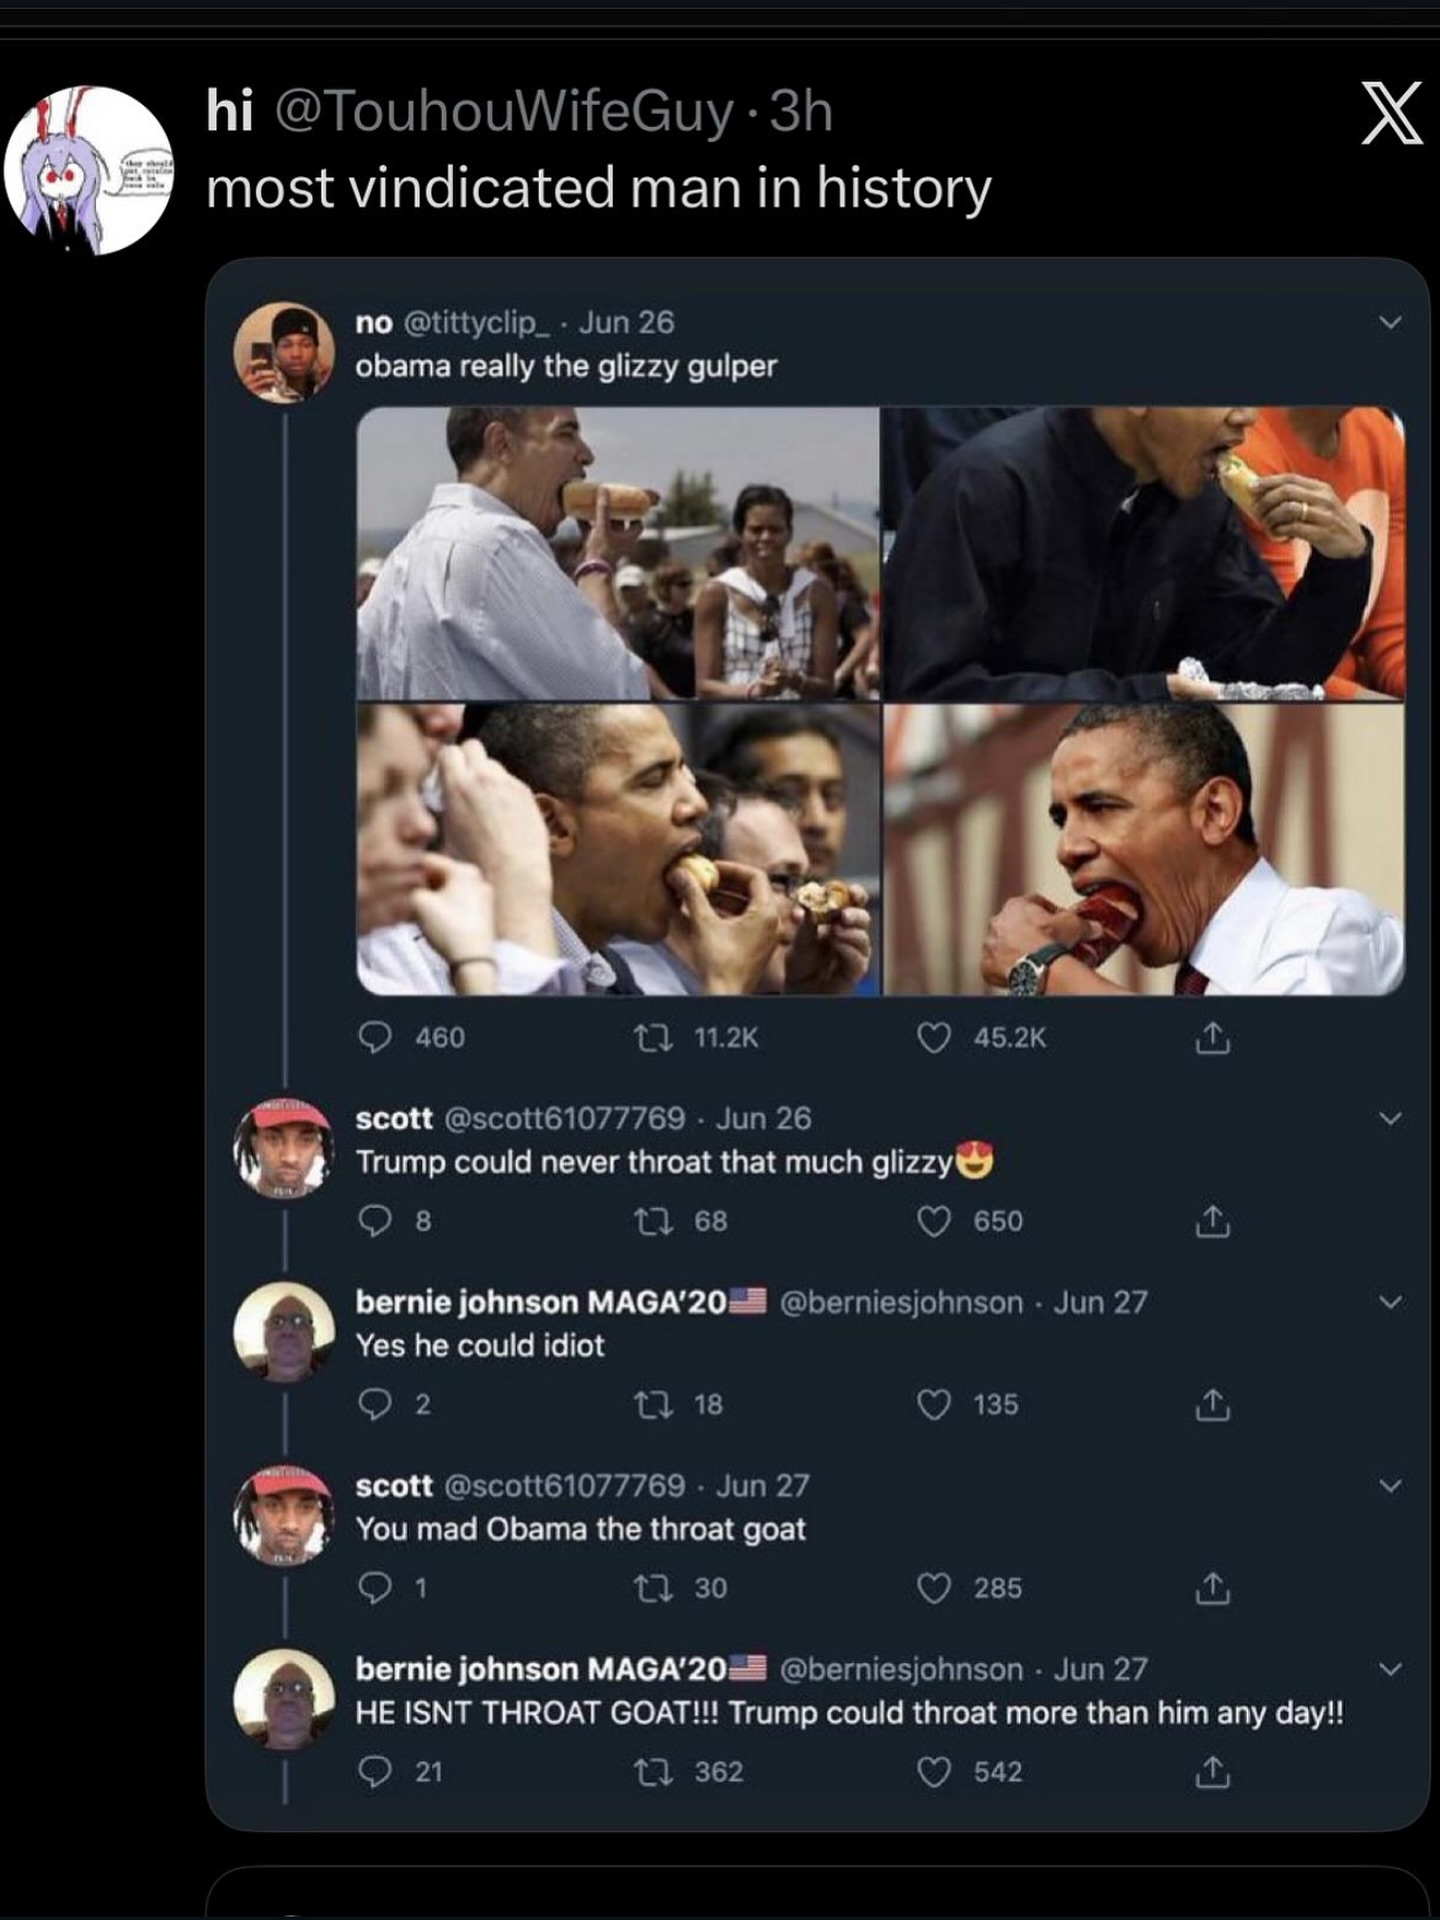The image size is (1440, 1920).
Task: Open the reply icon on the 460-reply tweet
Action: [x=375, y=1037]
